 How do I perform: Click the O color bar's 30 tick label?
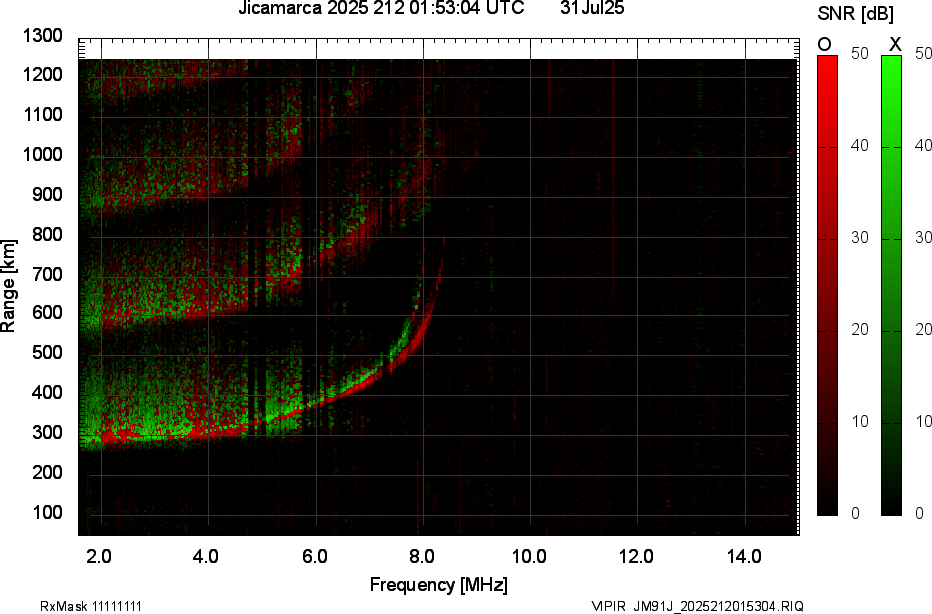tap(859, 238)
